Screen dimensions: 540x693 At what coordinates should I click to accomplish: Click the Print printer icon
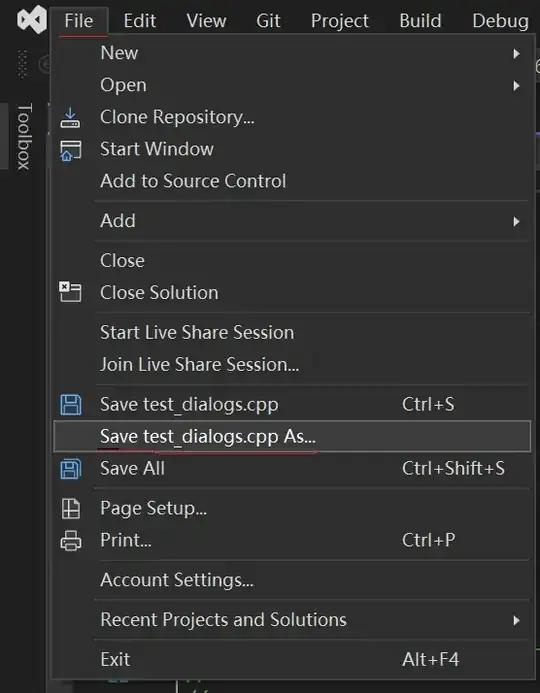coord(71,541)
